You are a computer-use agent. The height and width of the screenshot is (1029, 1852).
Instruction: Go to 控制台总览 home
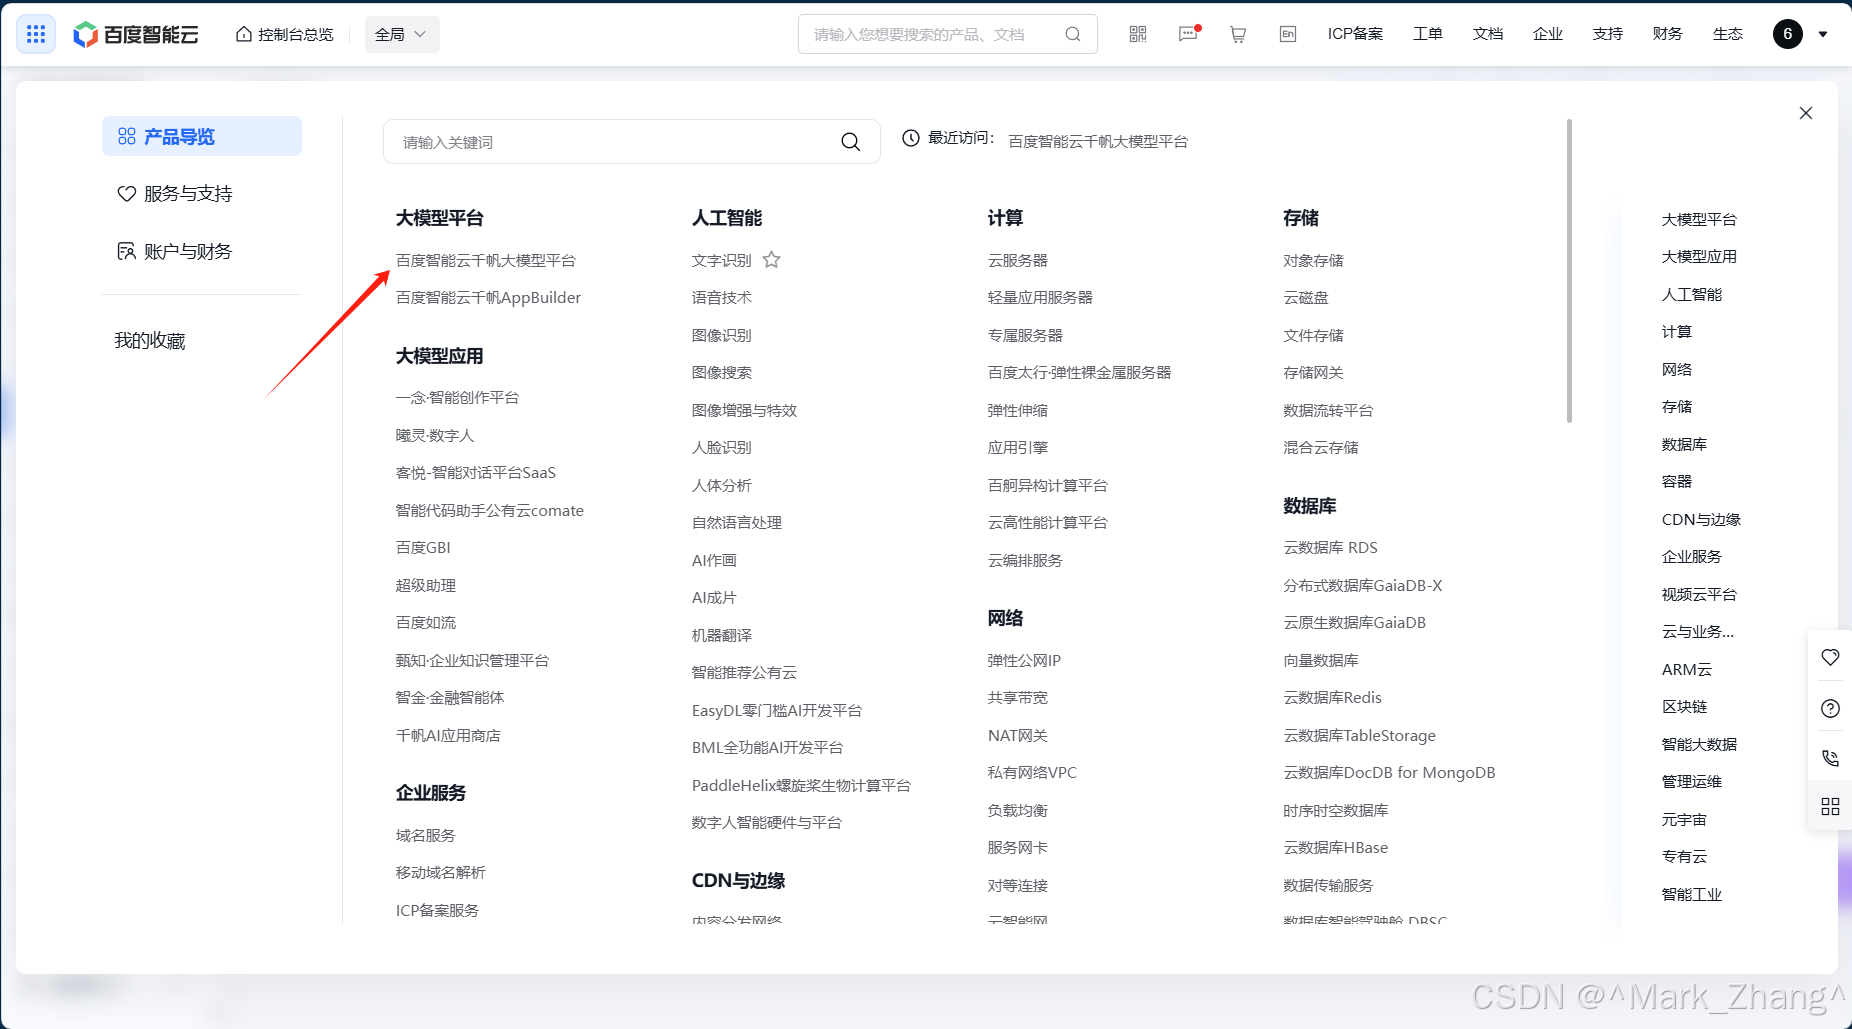(285, 34)
